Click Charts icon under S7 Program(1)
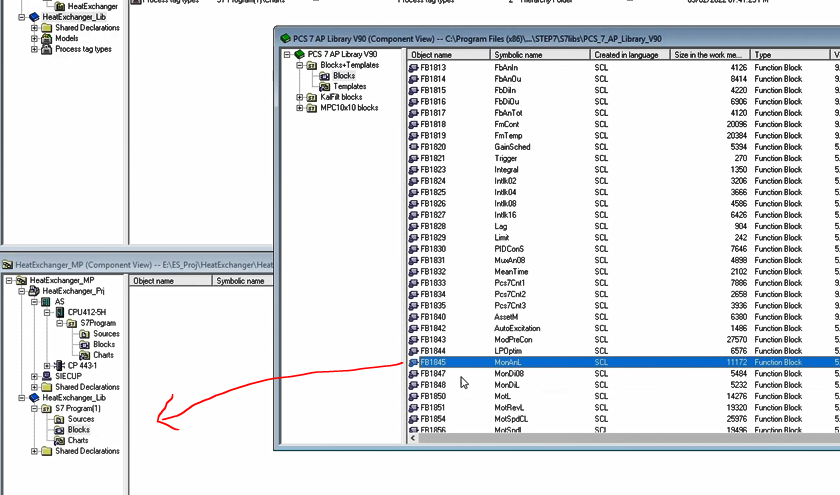Screen dimensions: 840x495 pyautogui.click(x=59, y=441)
